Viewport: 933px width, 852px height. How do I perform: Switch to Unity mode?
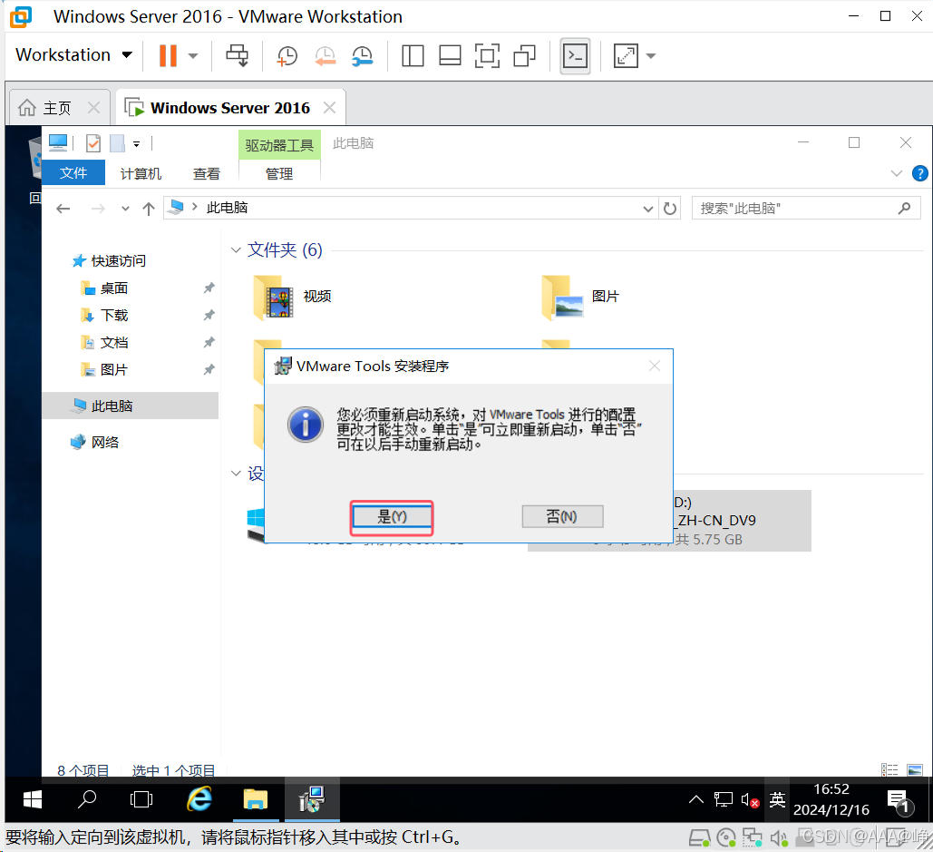coord(524,56)
